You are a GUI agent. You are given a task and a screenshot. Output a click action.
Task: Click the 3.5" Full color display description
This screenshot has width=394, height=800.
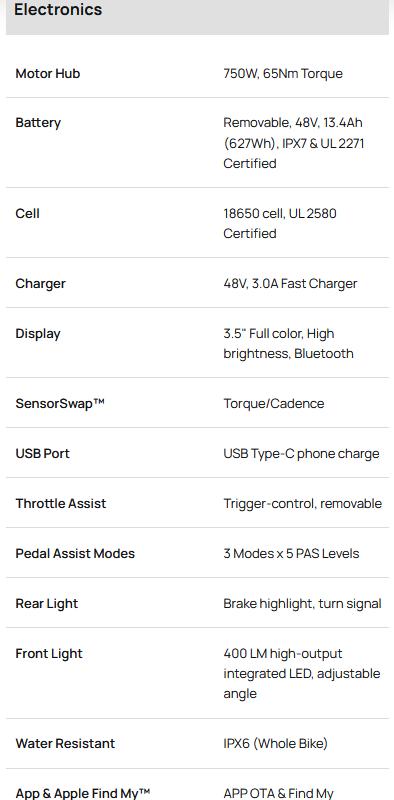click(x=288, y=343)
